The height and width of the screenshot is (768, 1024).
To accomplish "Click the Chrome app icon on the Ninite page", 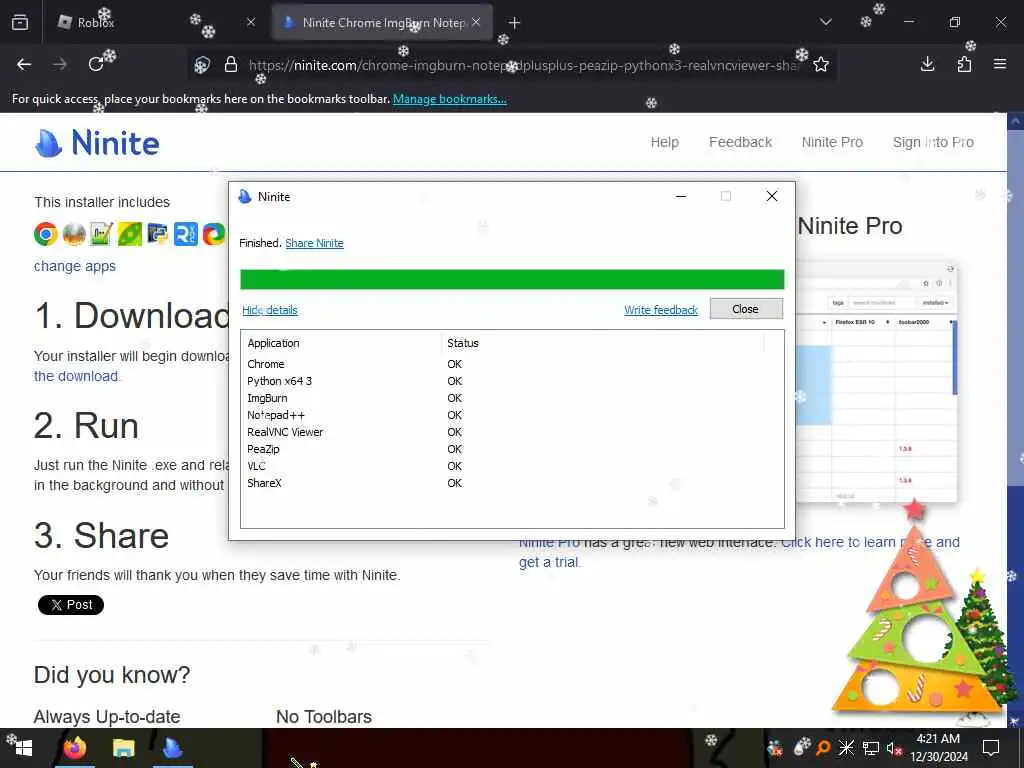I will pos(46,234).
